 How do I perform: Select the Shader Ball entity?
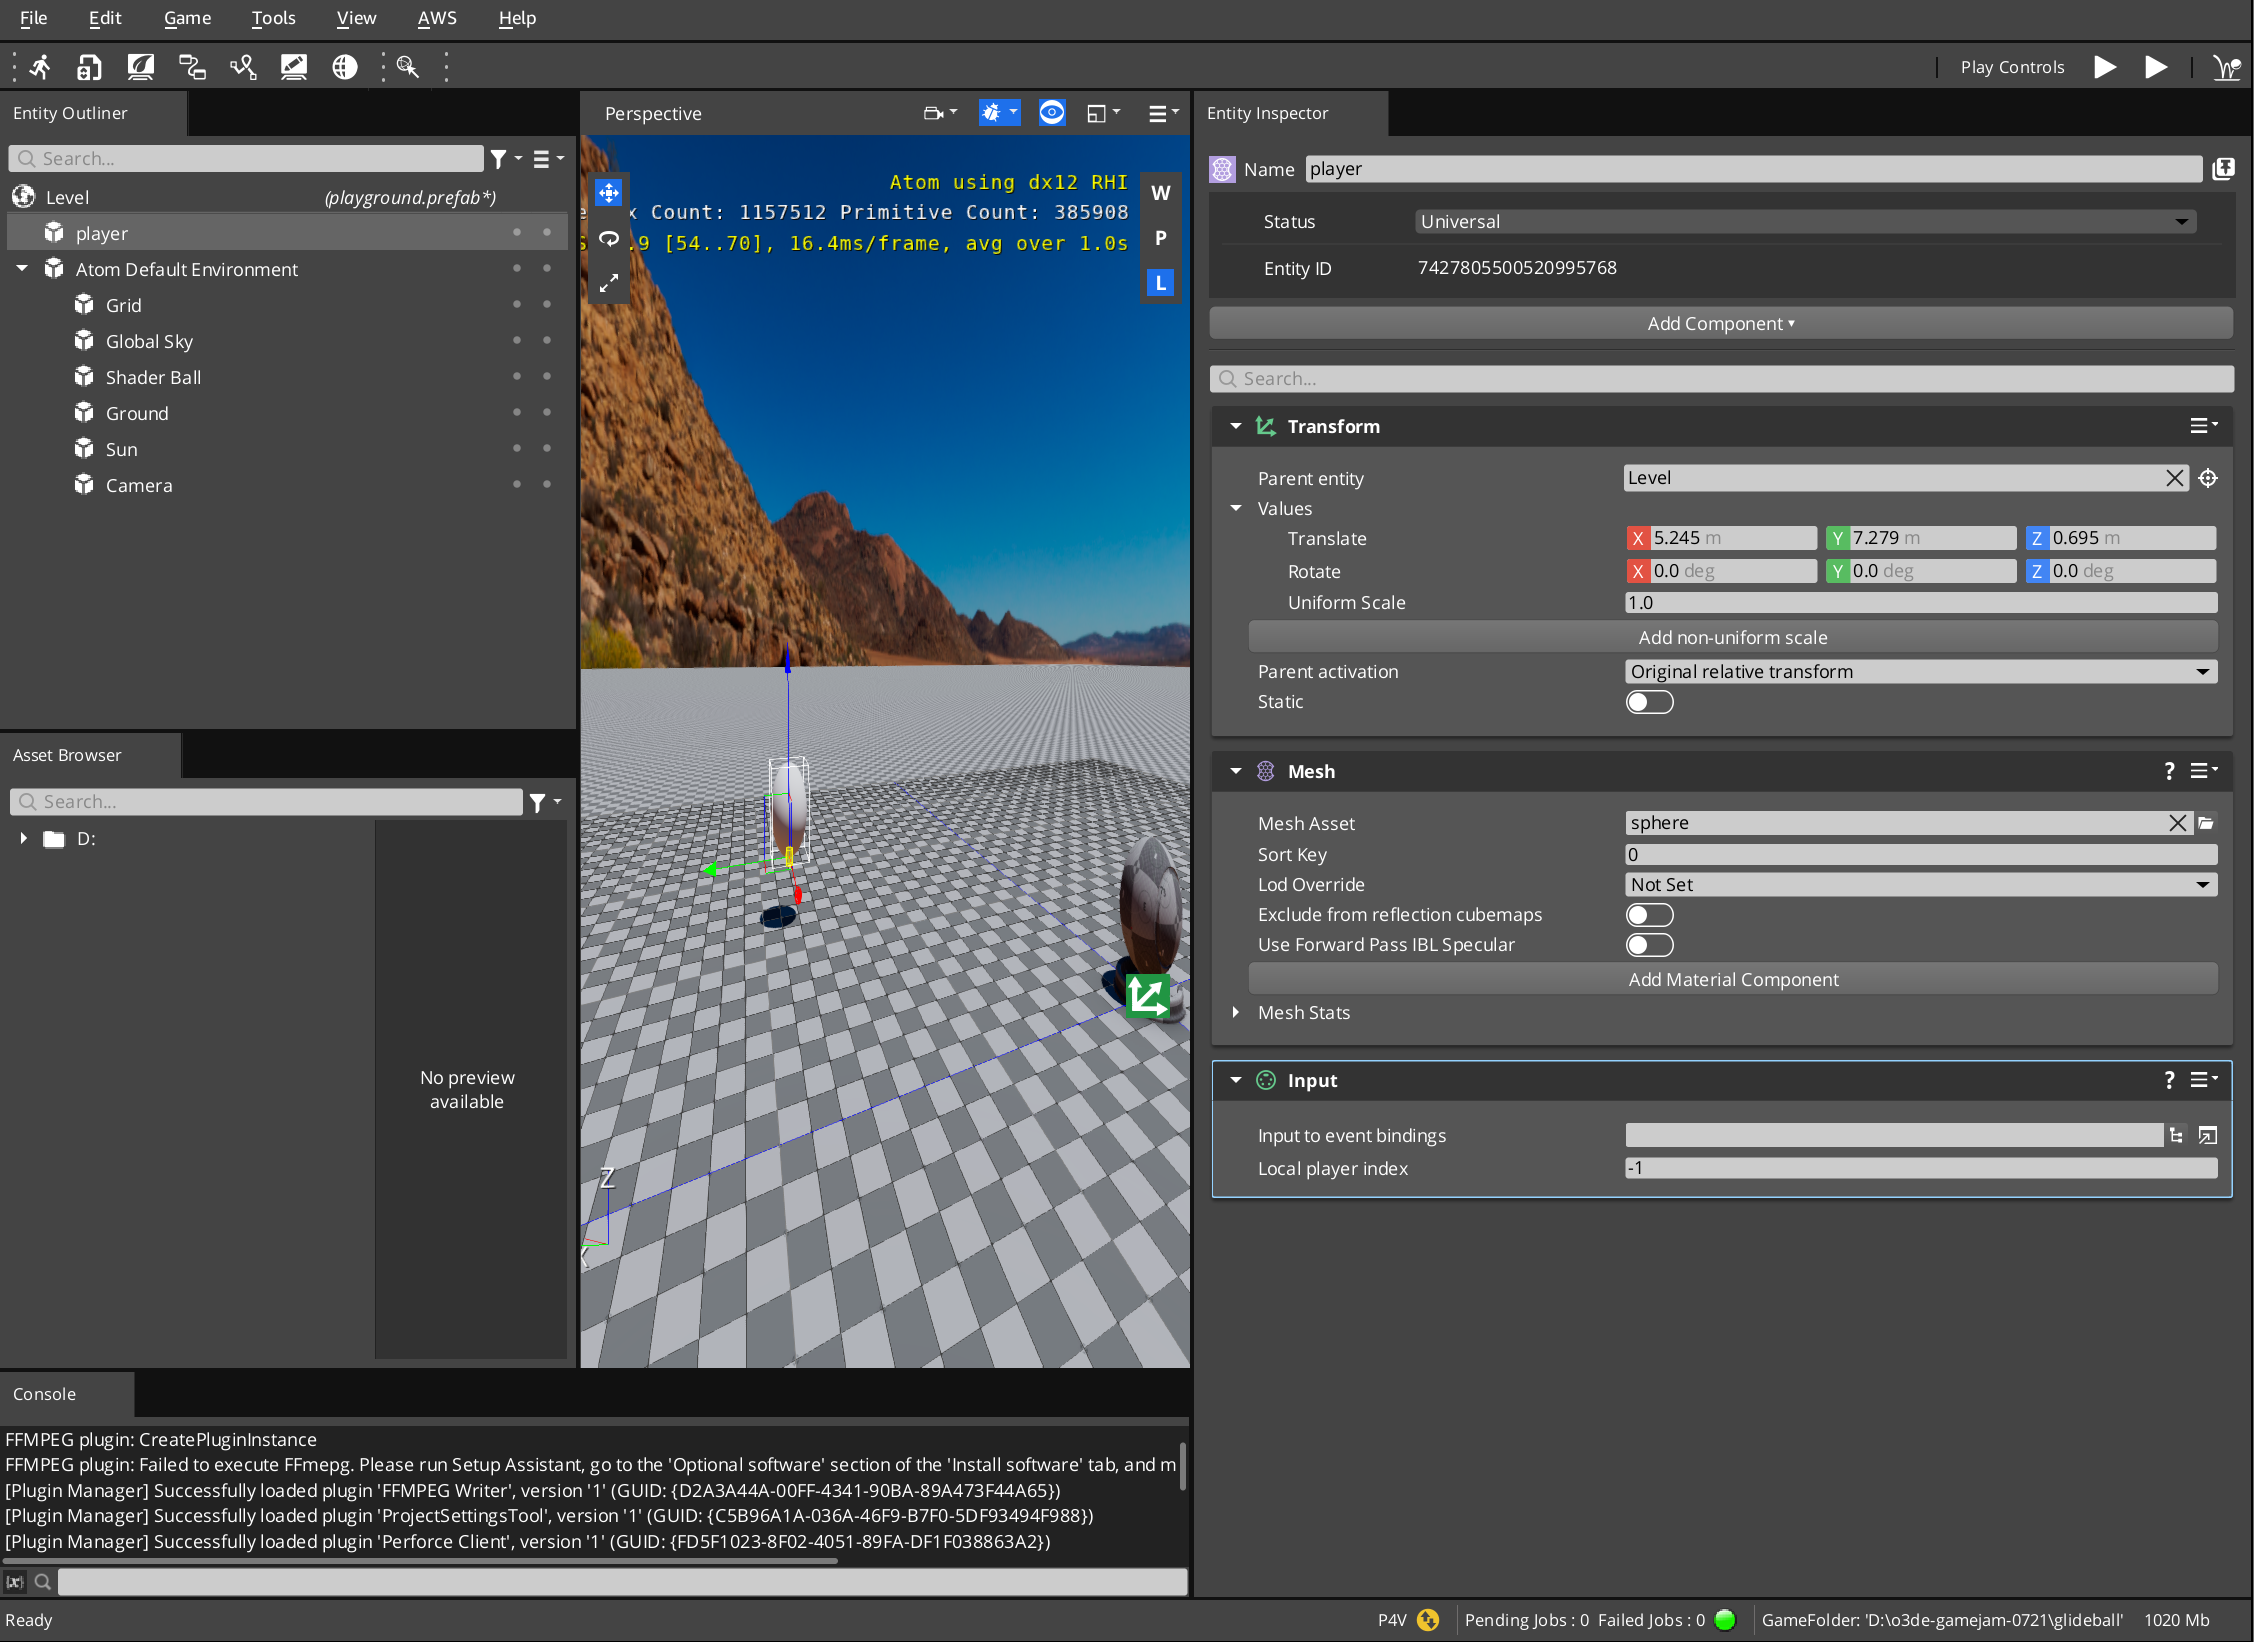pos(153,378)
